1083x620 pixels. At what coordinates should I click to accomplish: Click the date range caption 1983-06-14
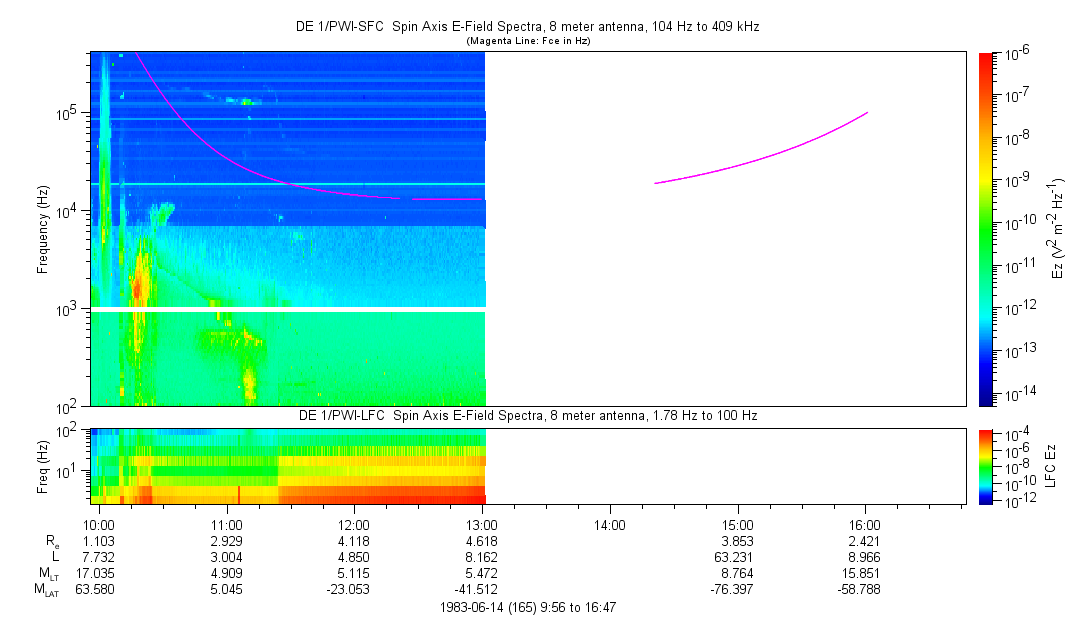click(x=528, y=608)
